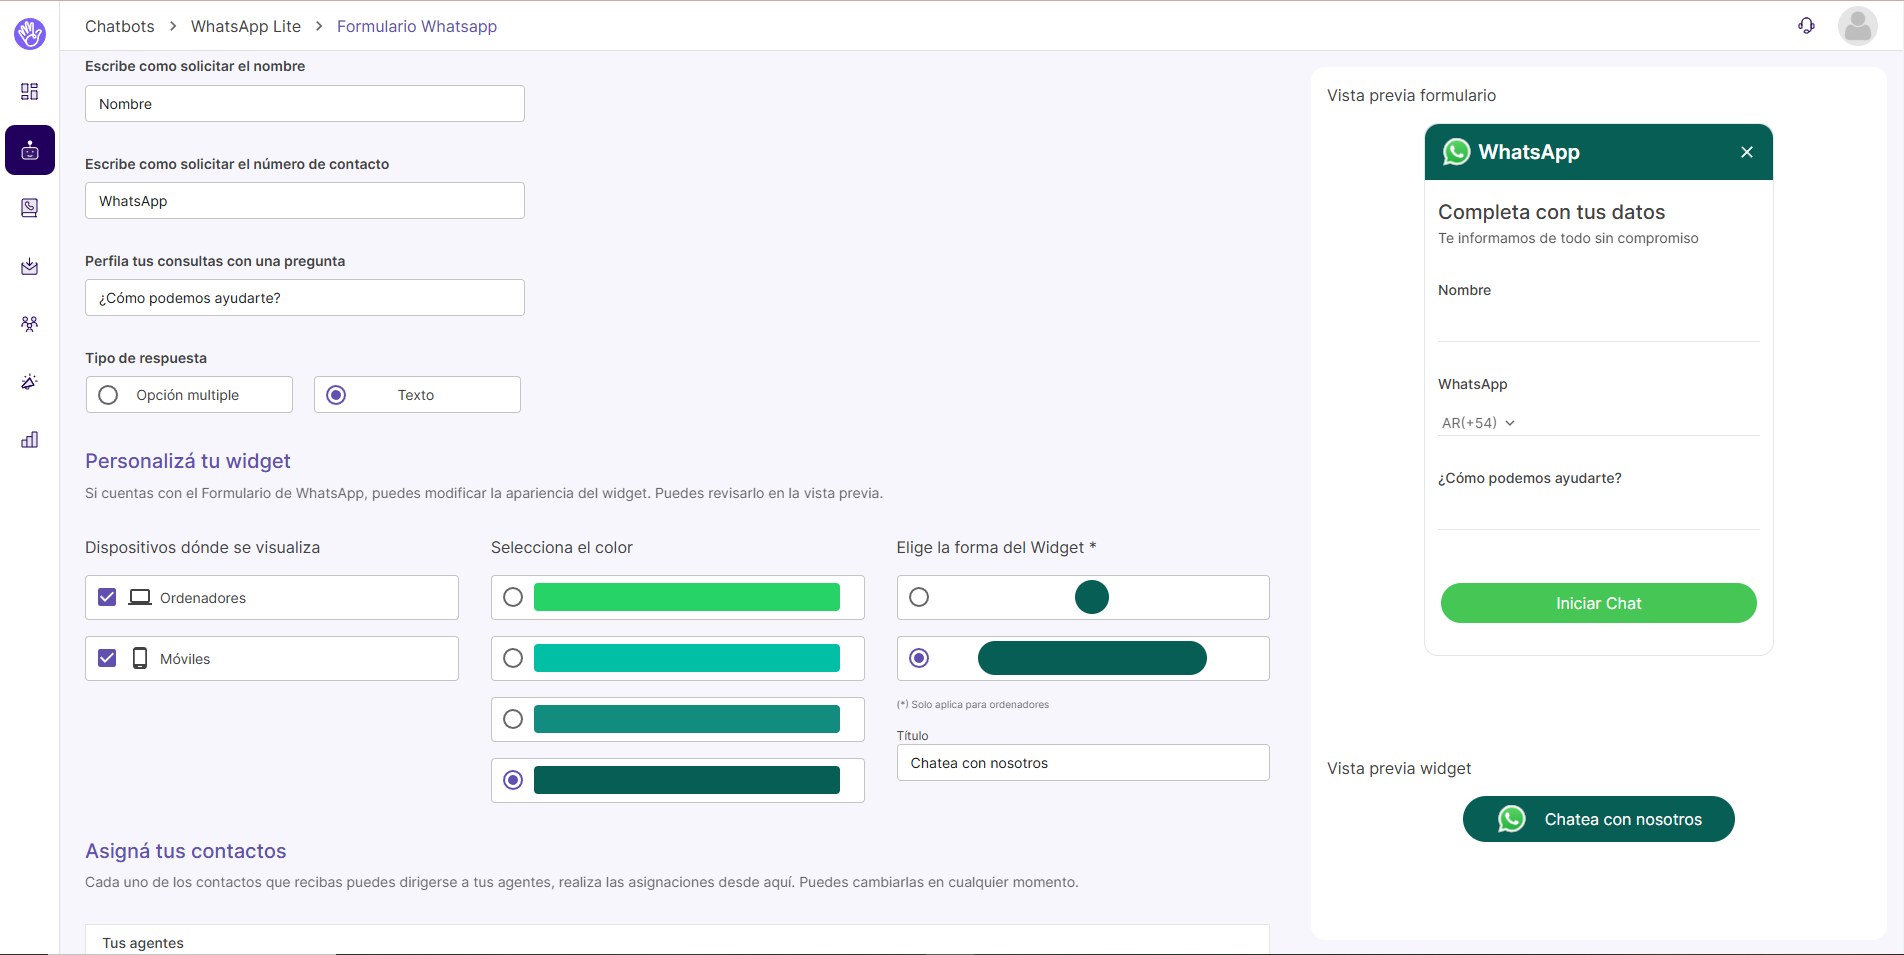Select the bright green color radio
Image resolution: width=1904 pixels, height=955 pixels.
click(513, 597)
